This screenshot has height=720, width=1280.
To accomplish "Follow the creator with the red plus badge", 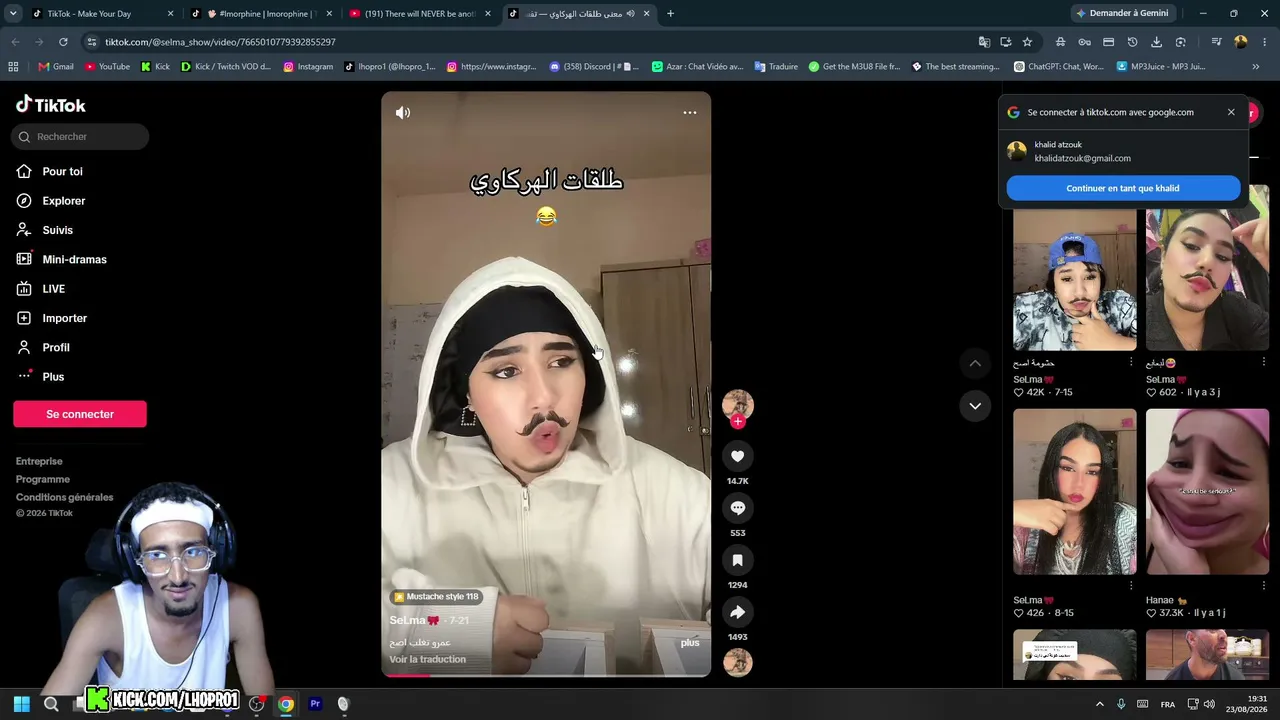I will coord(738,422).
